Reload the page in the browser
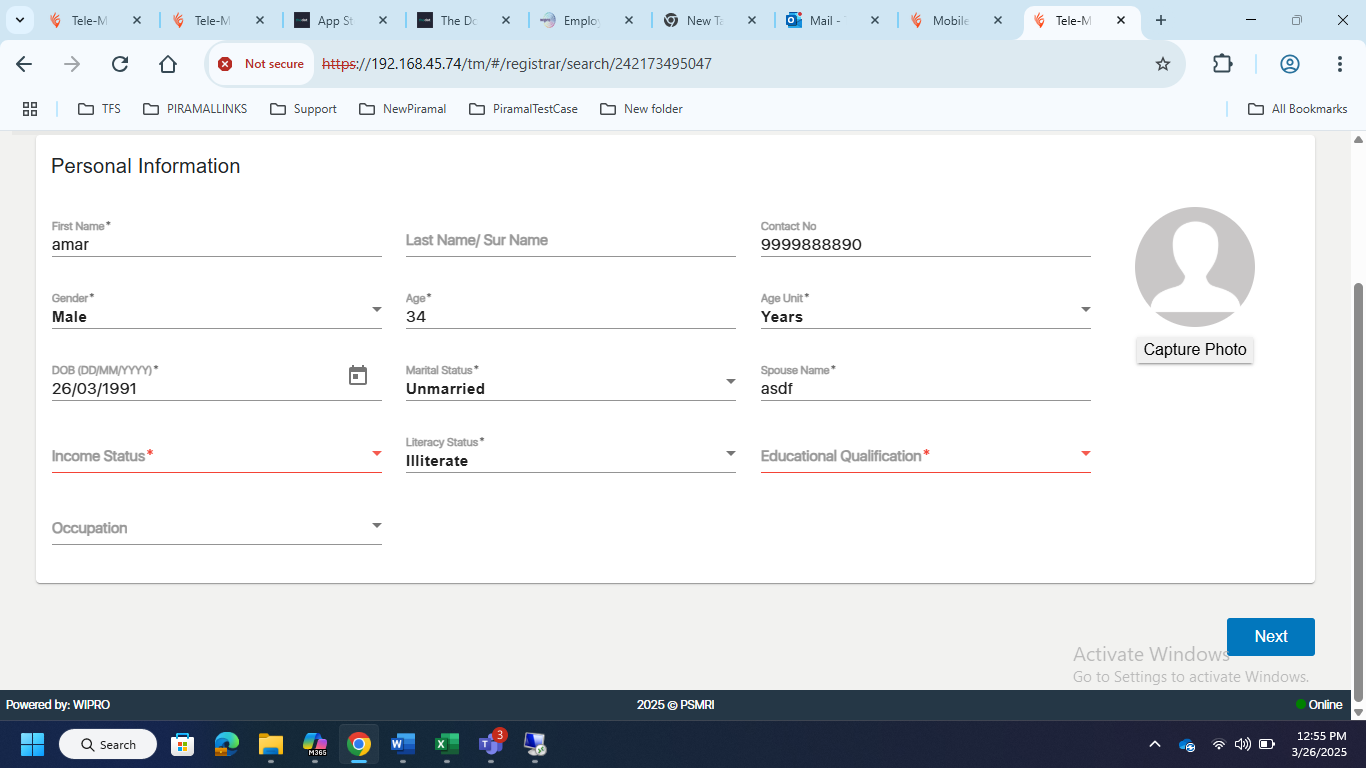Viewport: 1366px width, 768px height. click(x=120, y=64)
